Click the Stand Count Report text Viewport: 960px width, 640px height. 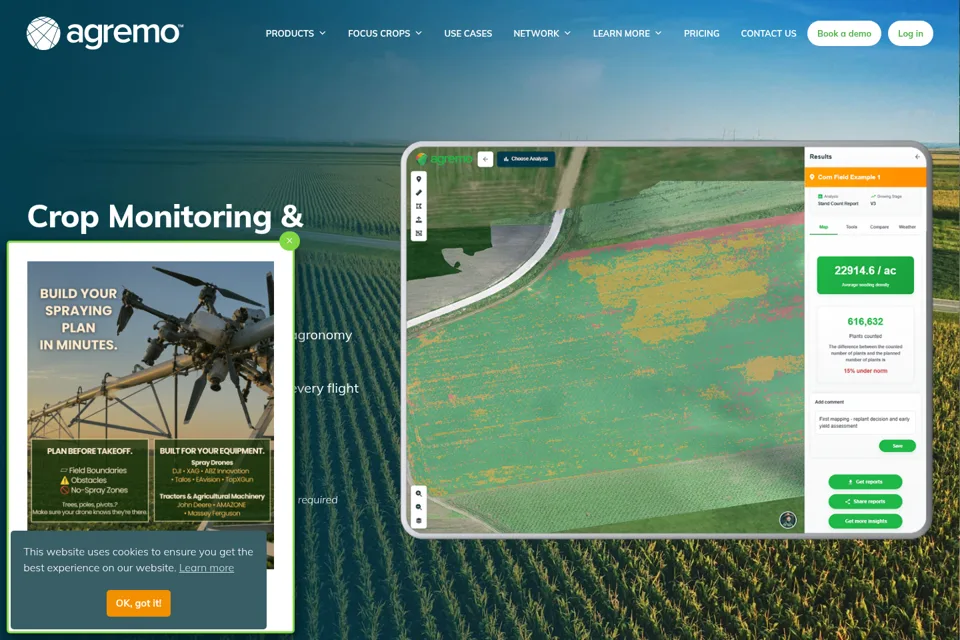click(838, 203)
